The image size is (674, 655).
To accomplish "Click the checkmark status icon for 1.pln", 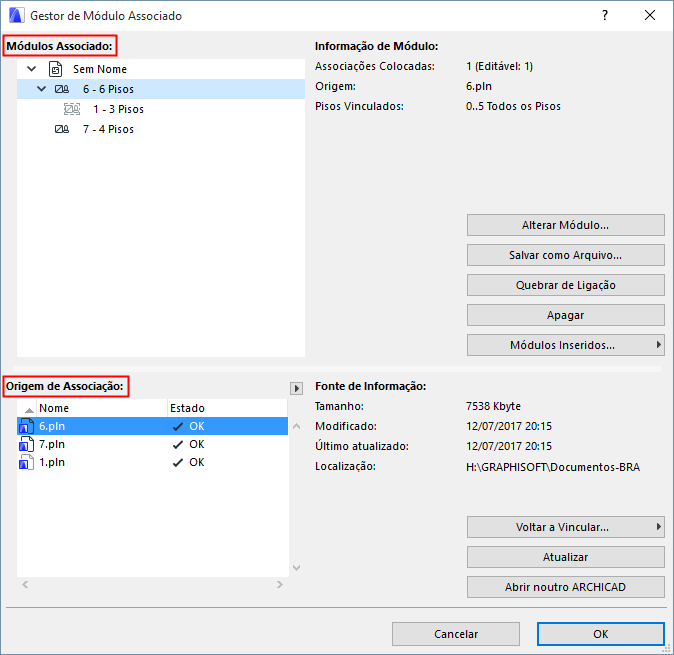I will tap(178, 462).
